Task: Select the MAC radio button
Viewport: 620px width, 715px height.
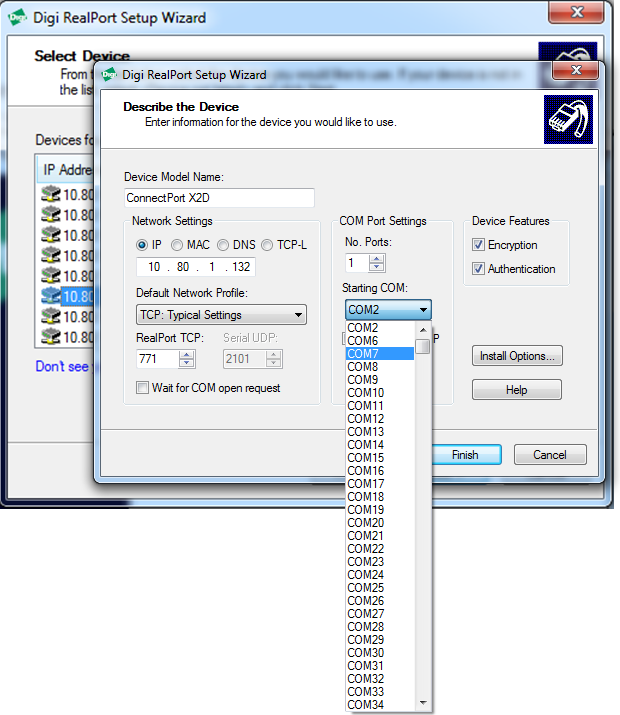Action: click(177, 245)
